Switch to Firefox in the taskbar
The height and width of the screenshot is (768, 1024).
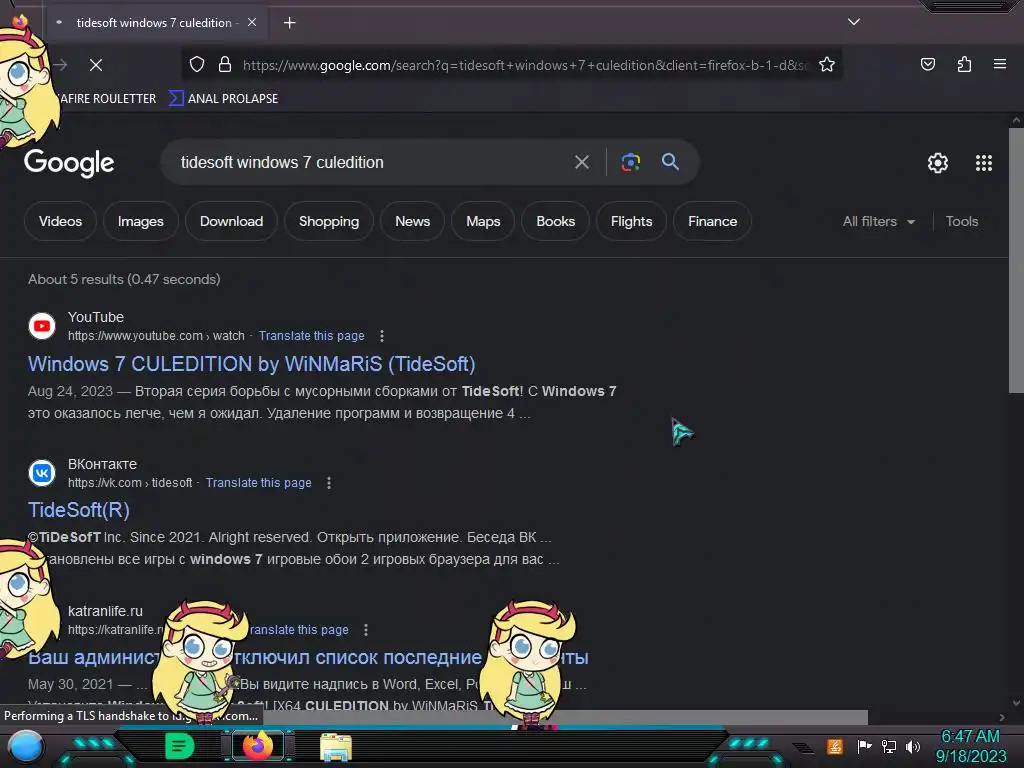point(258,746)
